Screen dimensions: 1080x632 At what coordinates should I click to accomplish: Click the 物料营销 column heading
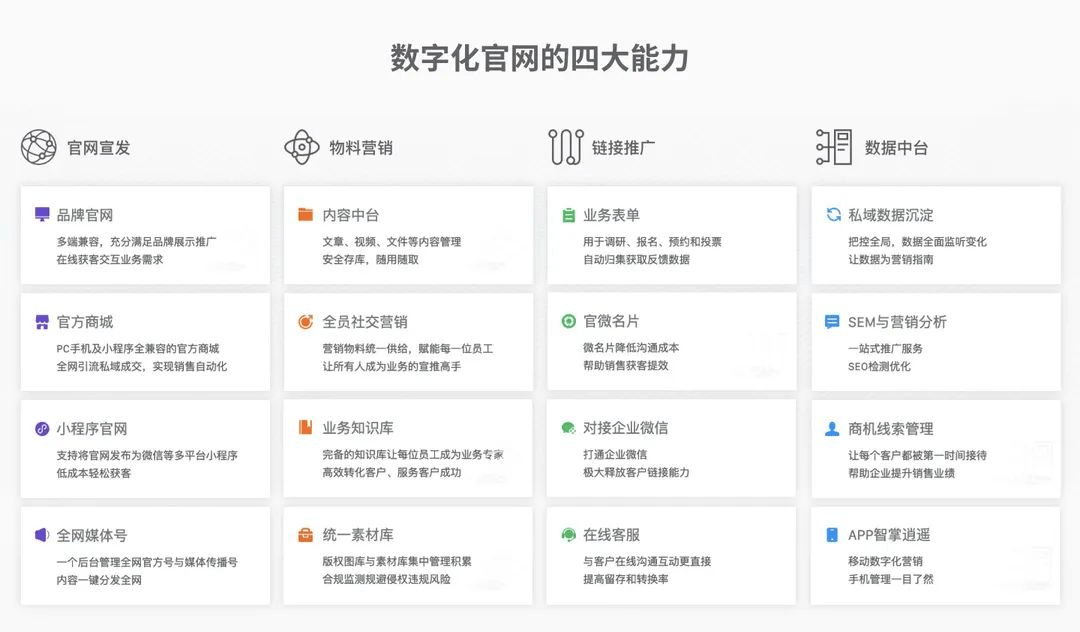coord(361,147)
